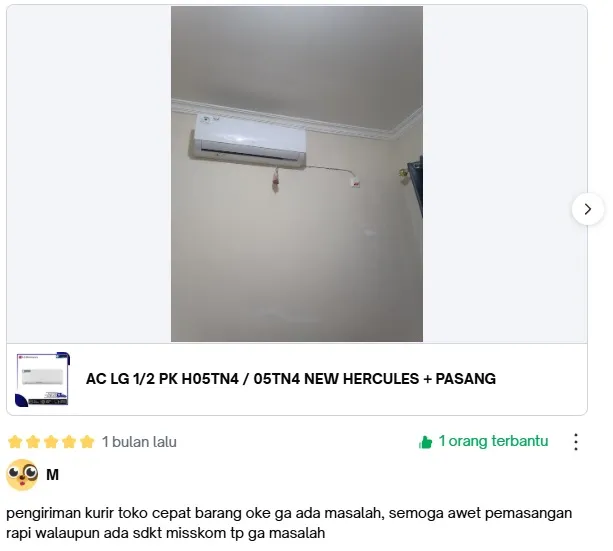Open AC LG 1/2 PK H05TN4 product link
The height and width of the screenshot is (551, 613).
[x=290, y=379]
